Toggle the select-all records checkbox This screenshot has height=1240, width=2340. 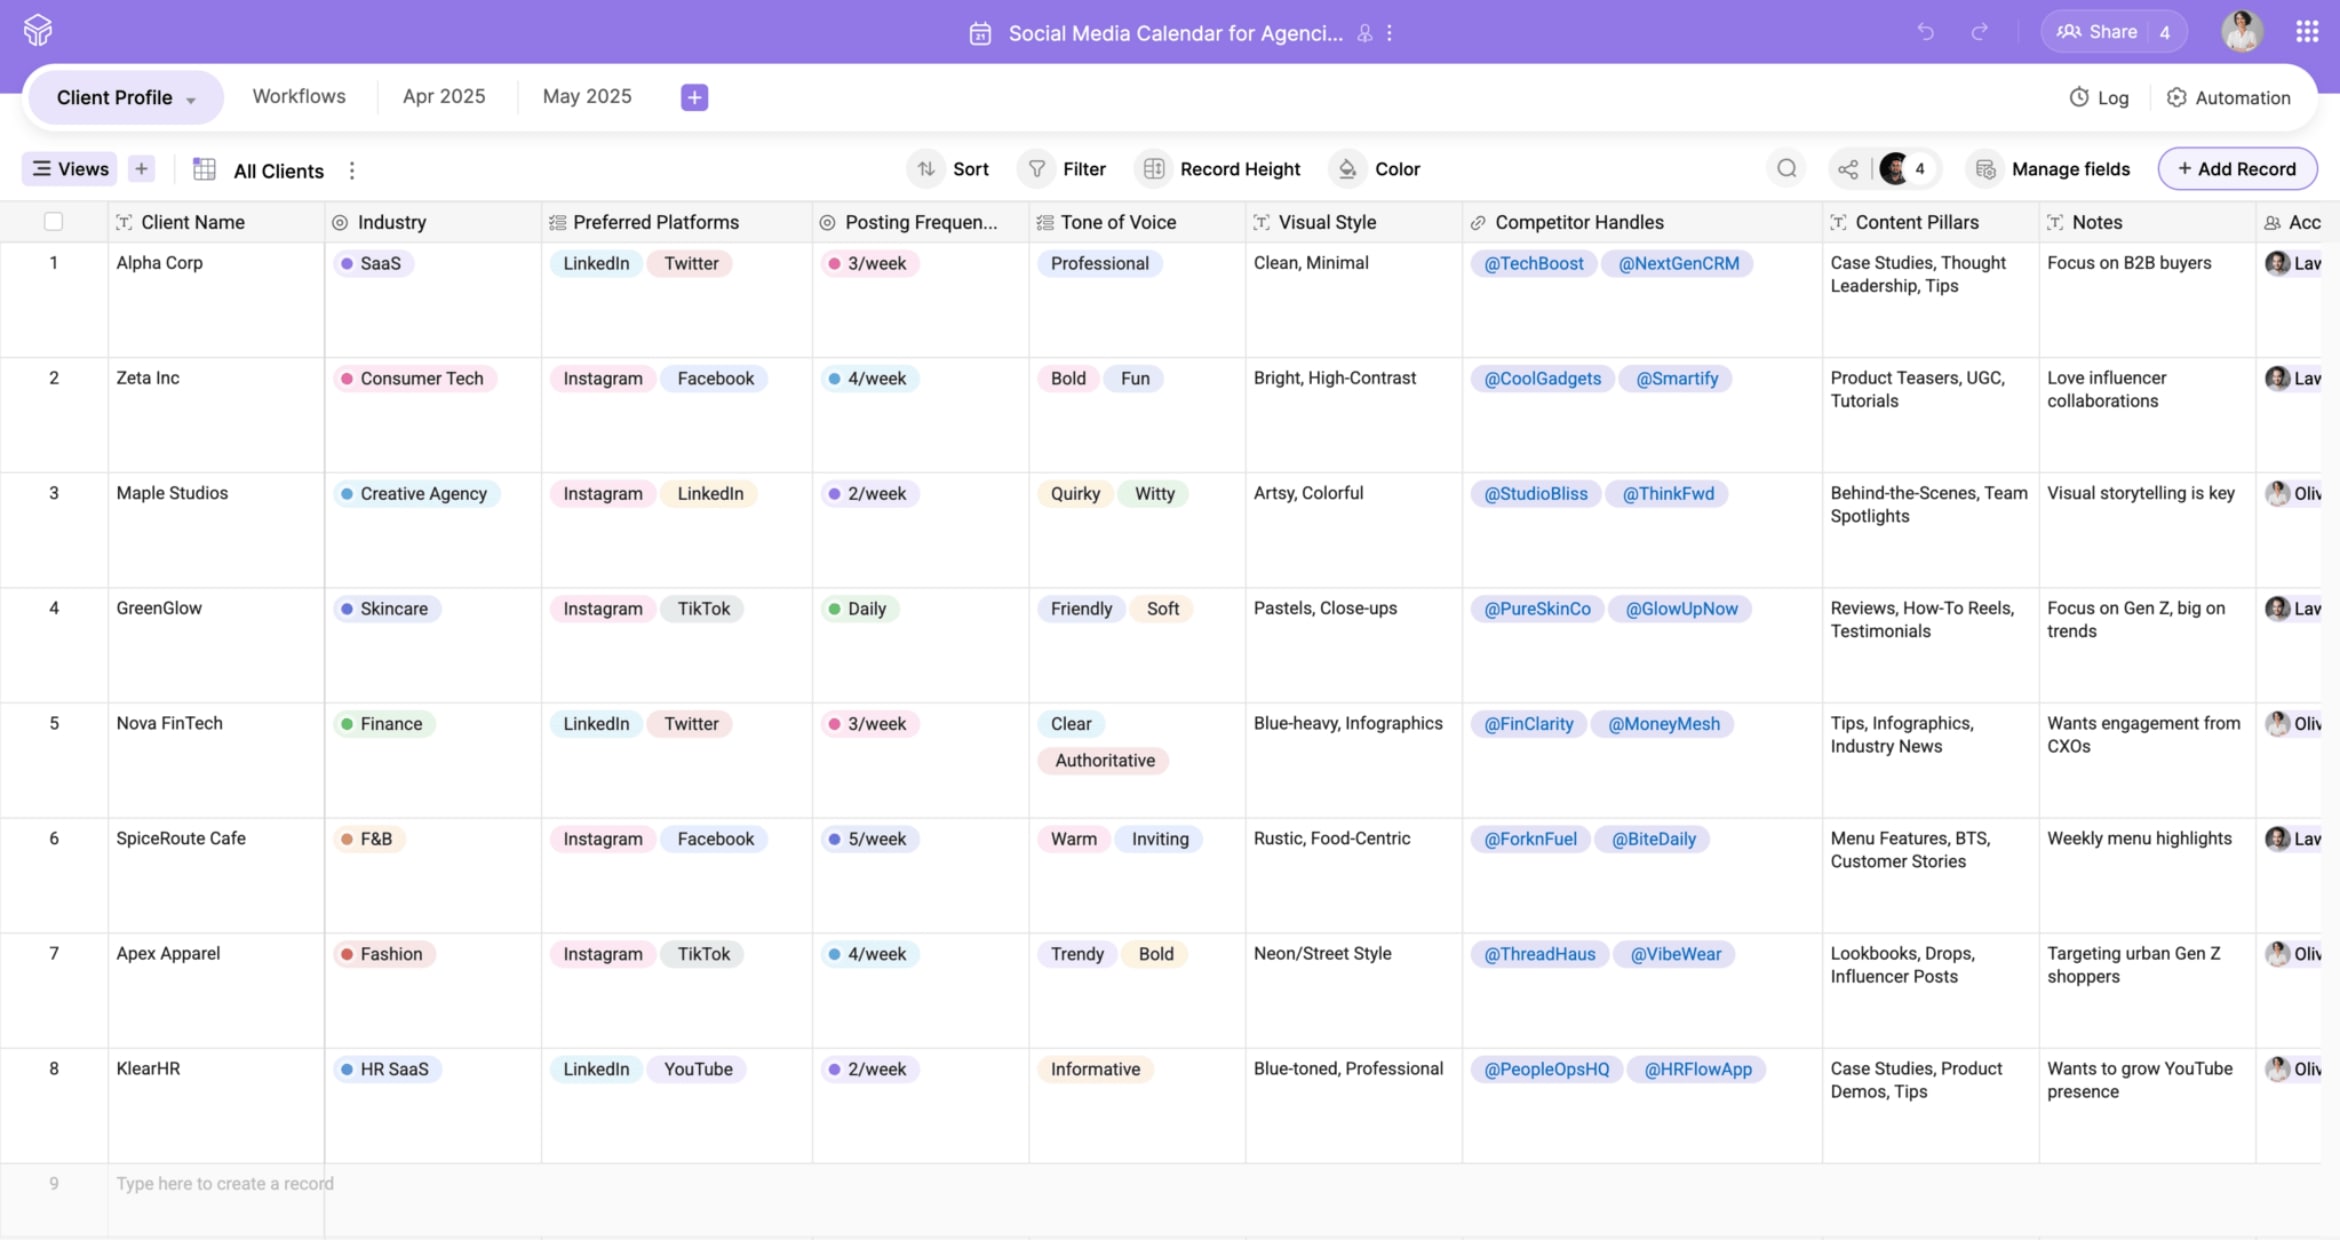54,222
